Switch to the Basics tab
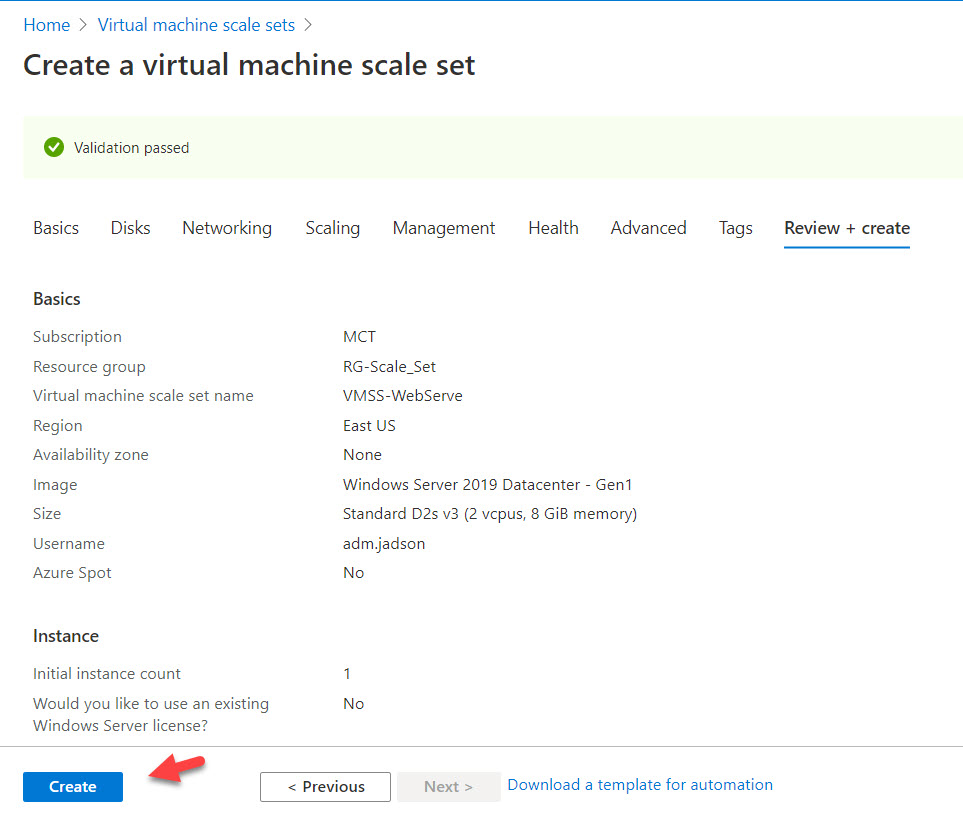 pos(56,228)
